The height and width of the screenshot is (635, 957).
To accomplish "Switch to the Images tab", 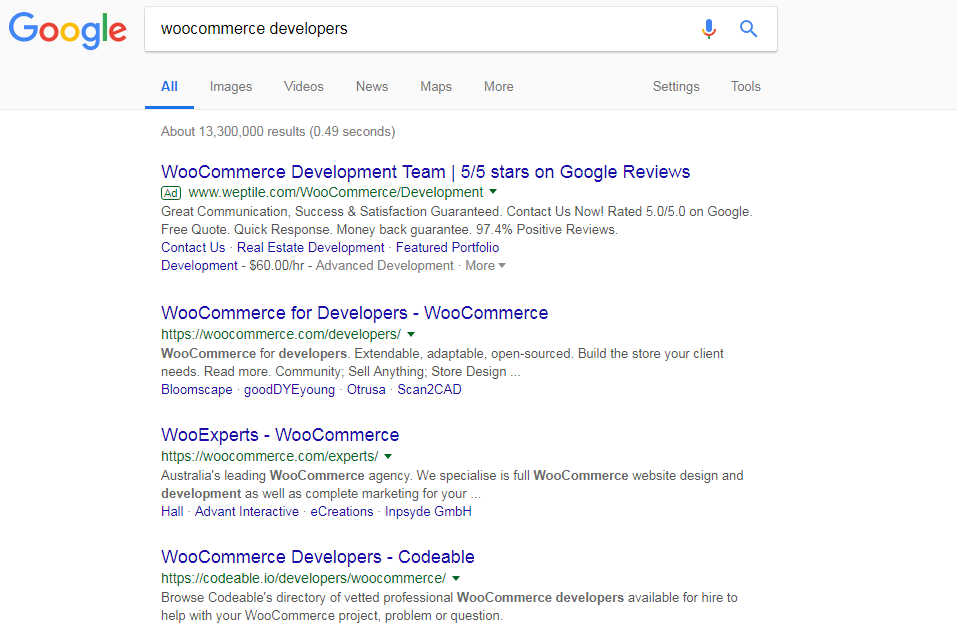I will [x=231, y=87].
